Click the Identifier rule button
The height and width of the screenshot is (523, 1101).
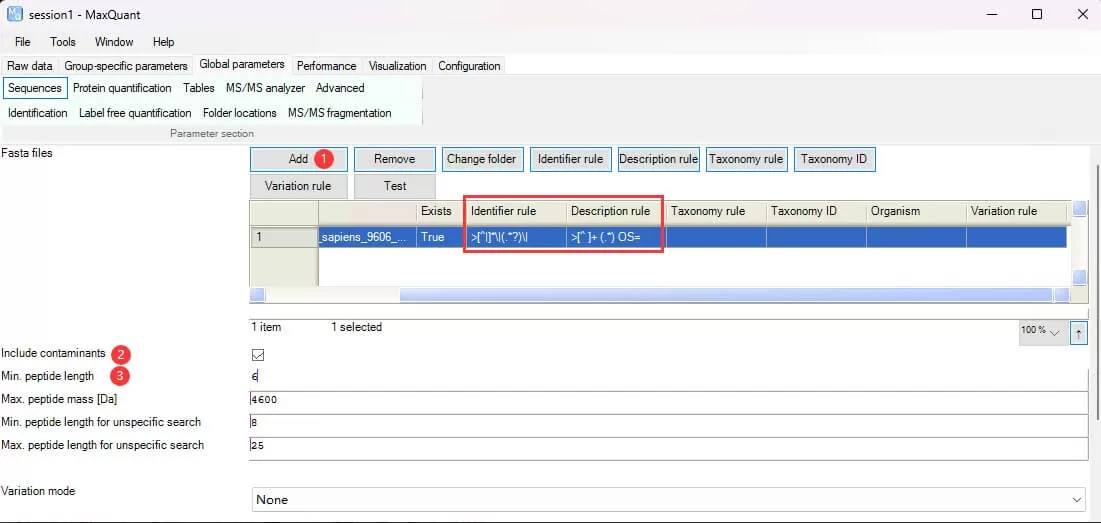pos(570,159)
